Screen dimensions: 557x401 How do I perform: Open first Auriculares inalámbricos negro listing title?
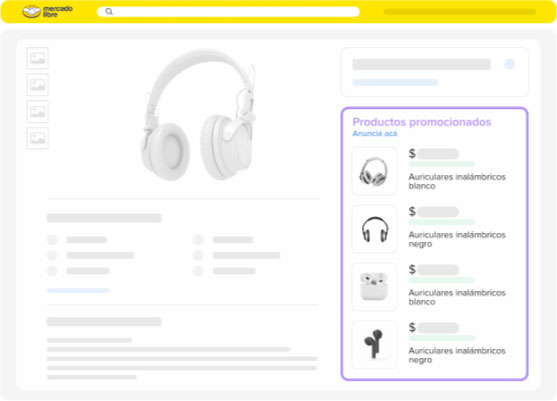coord(457,239)
